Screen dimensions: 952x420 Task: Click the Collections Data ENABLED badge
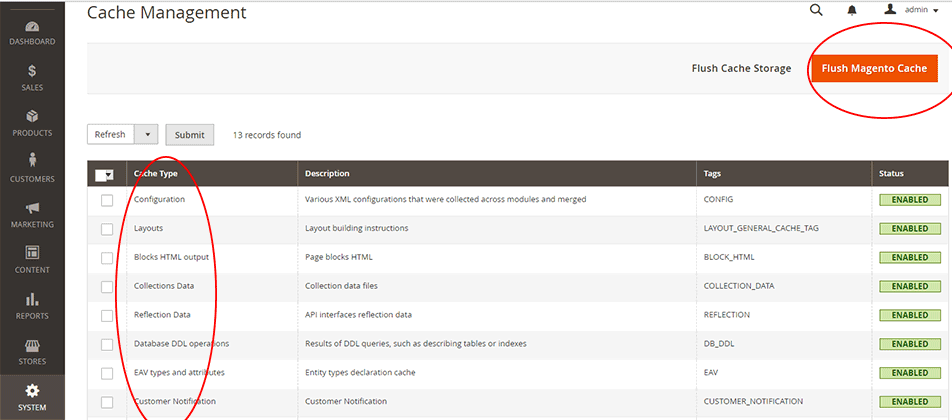(x=910, y=286)
